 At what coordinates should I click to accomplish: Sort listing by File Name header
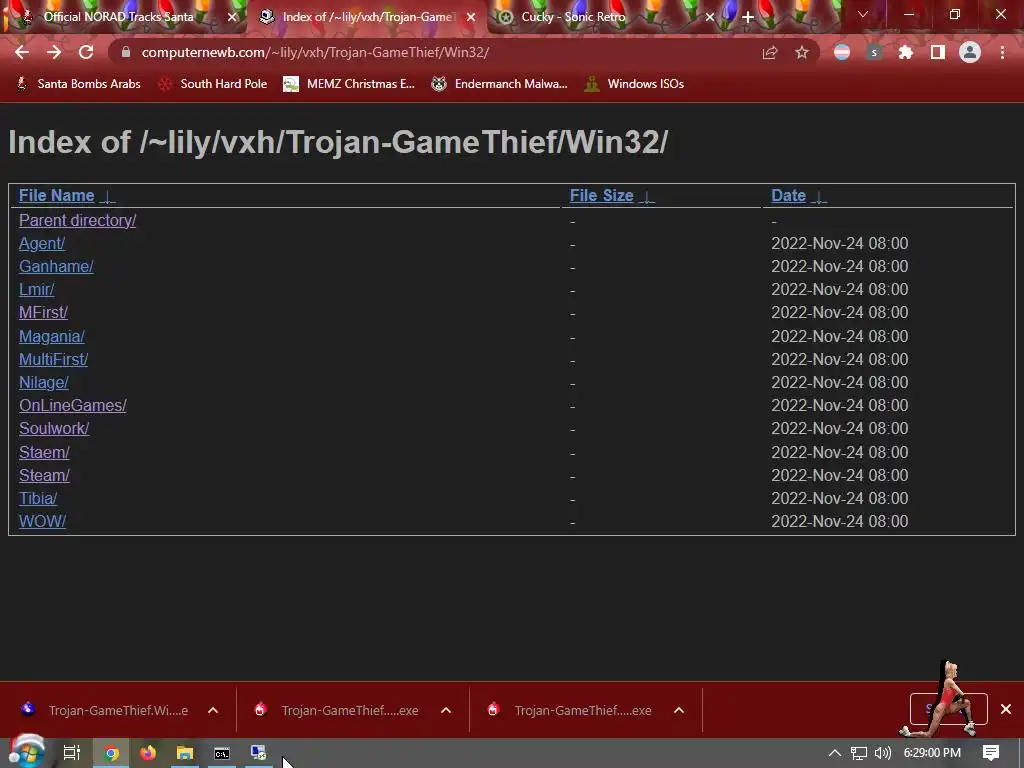tap(56, 195)
